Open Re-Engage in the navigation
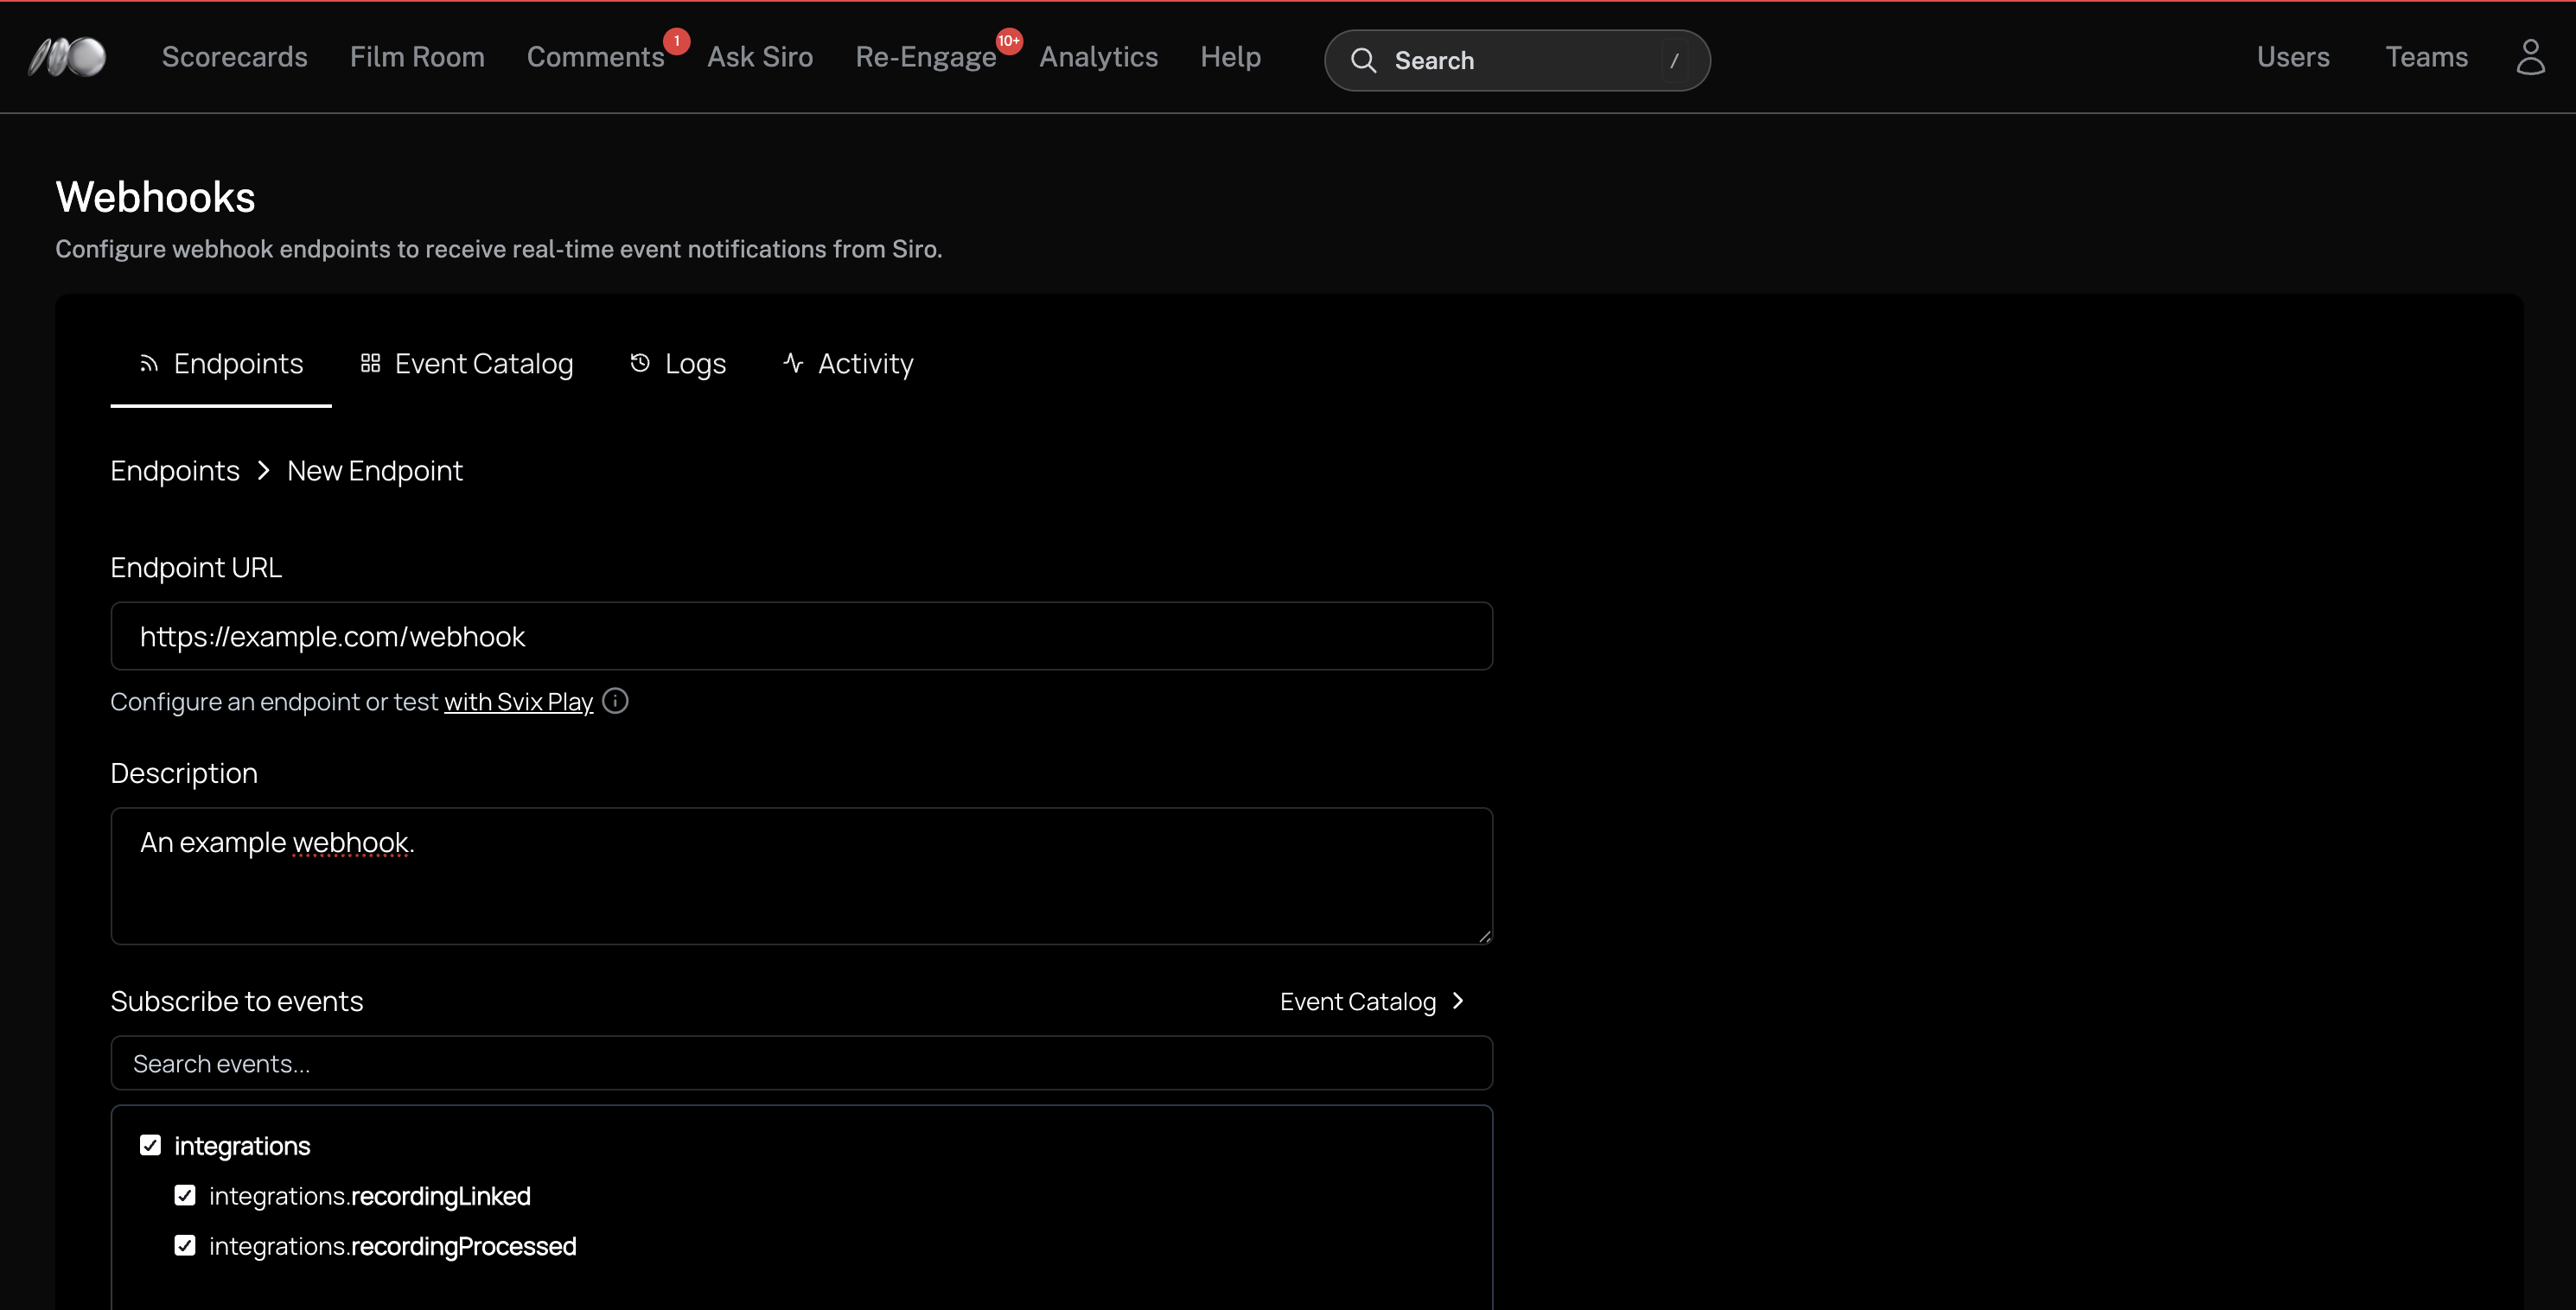2576x1310 pixels. tap(926, 57)
